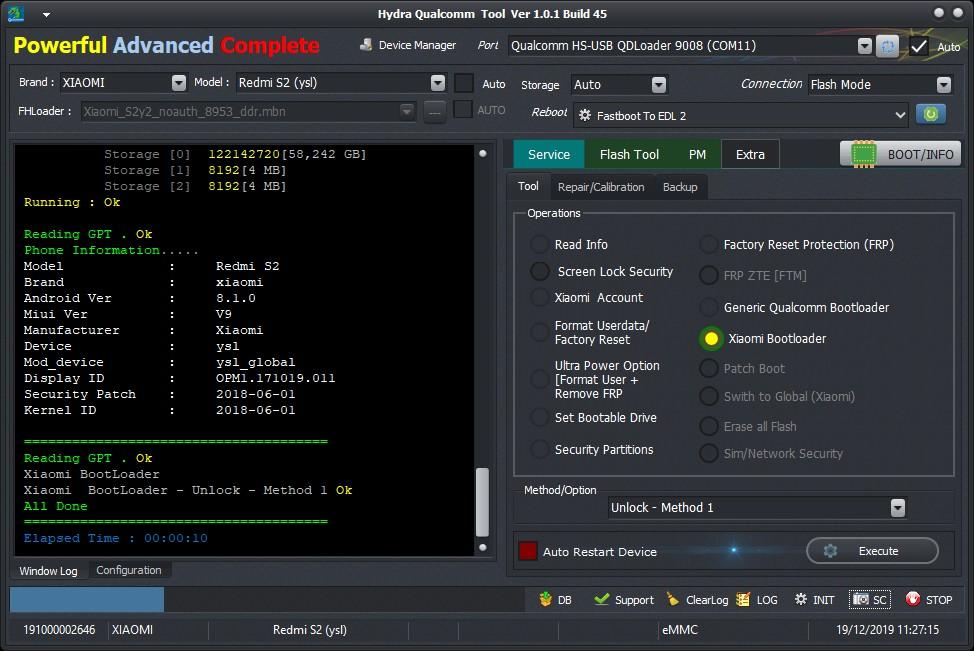Click the port refresh icon
974x651 pixels.
click(888, 46)
